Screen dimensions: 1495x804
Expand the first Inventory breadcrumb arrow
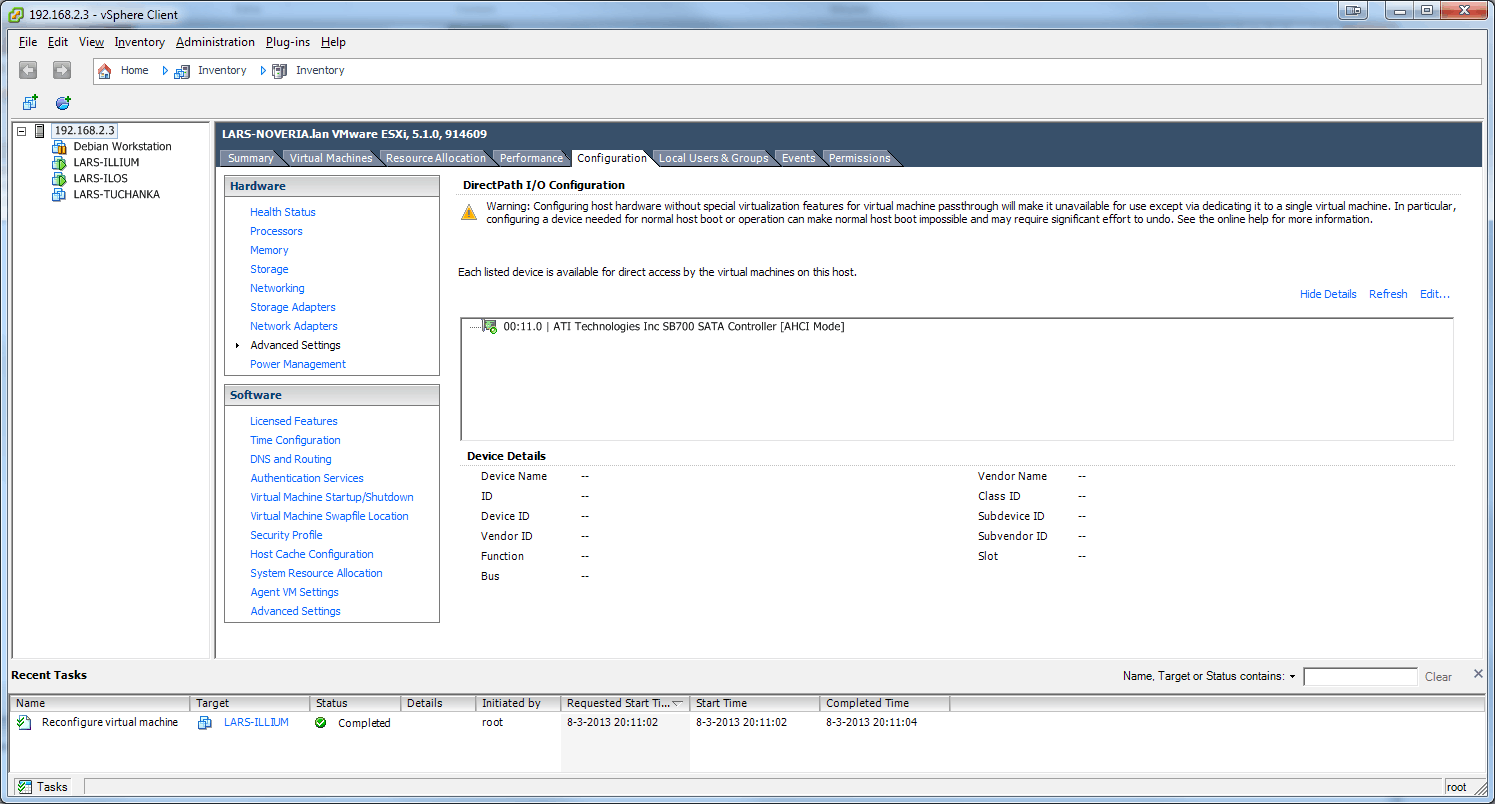165,71
